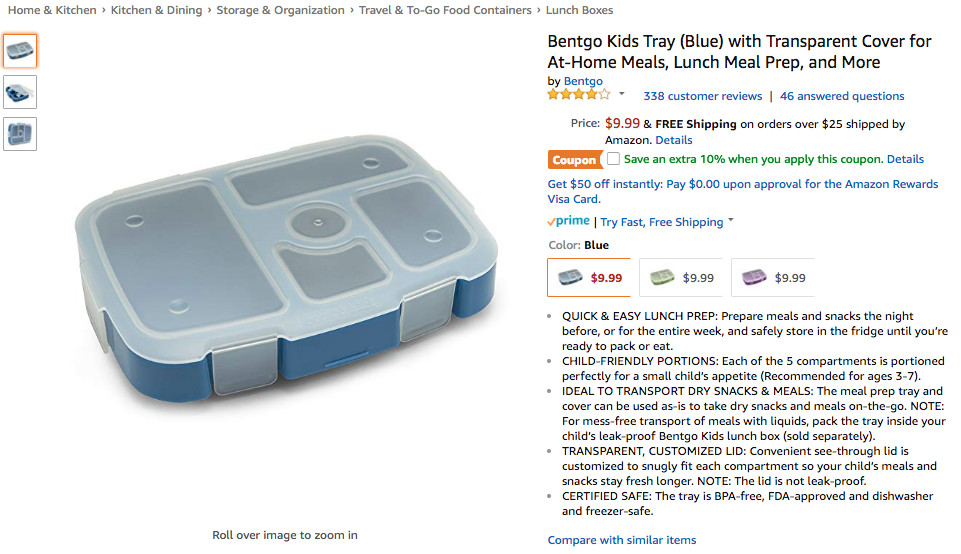Navigate to Storage & Organization breadcrumb
961x554 pixels.
tap(280, 10)
